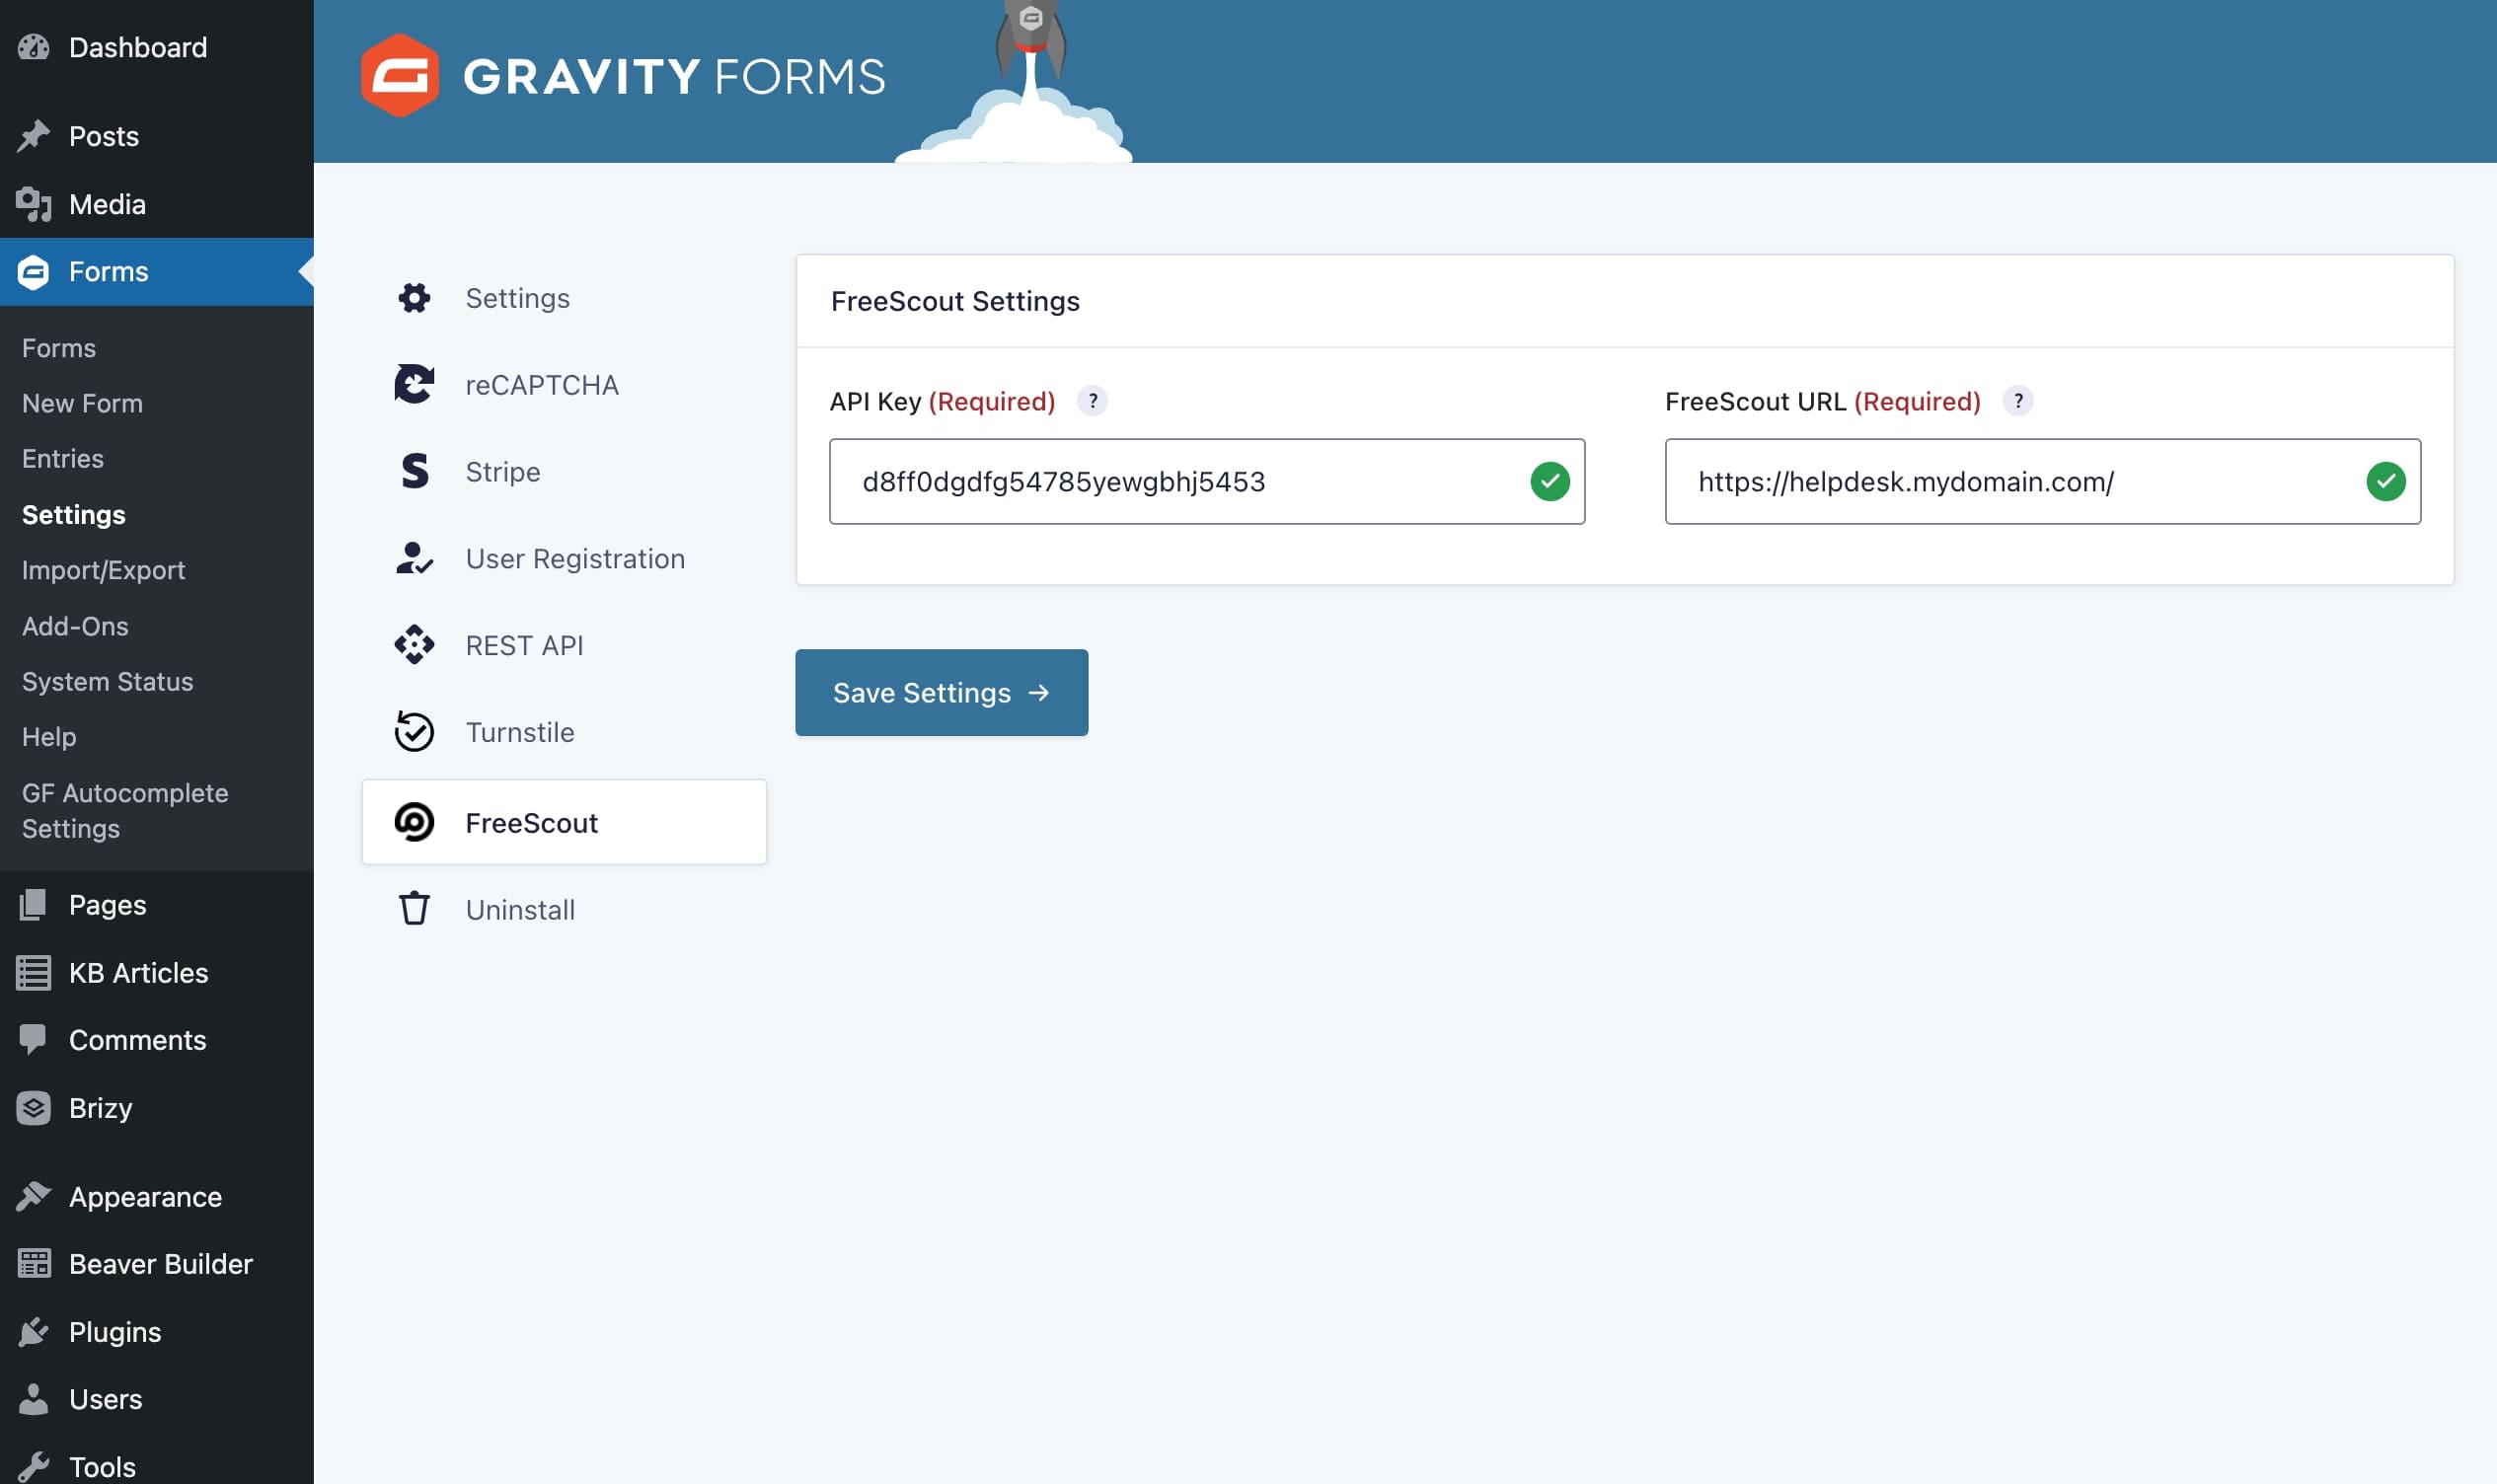The height and width of the screenshot is (1484, 2497).
Task: Open System Status submenu link
Action: (108, 681)
